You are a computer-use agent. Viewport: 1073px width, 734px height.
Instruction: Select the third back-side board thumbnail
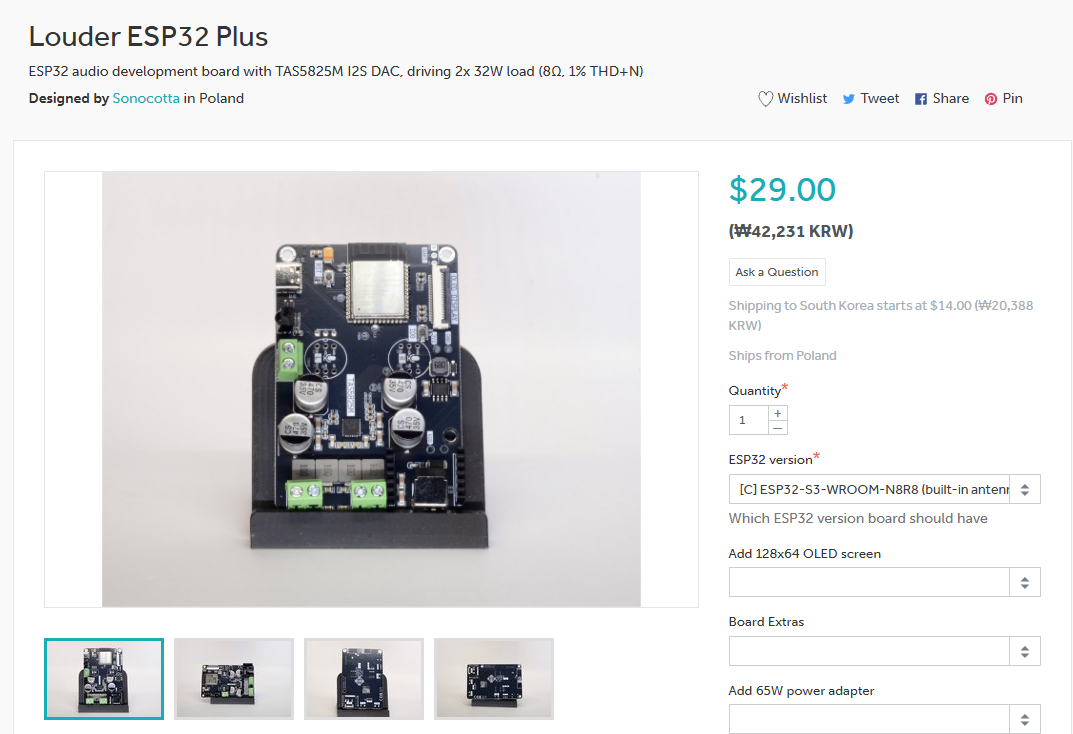coord(364,679)
